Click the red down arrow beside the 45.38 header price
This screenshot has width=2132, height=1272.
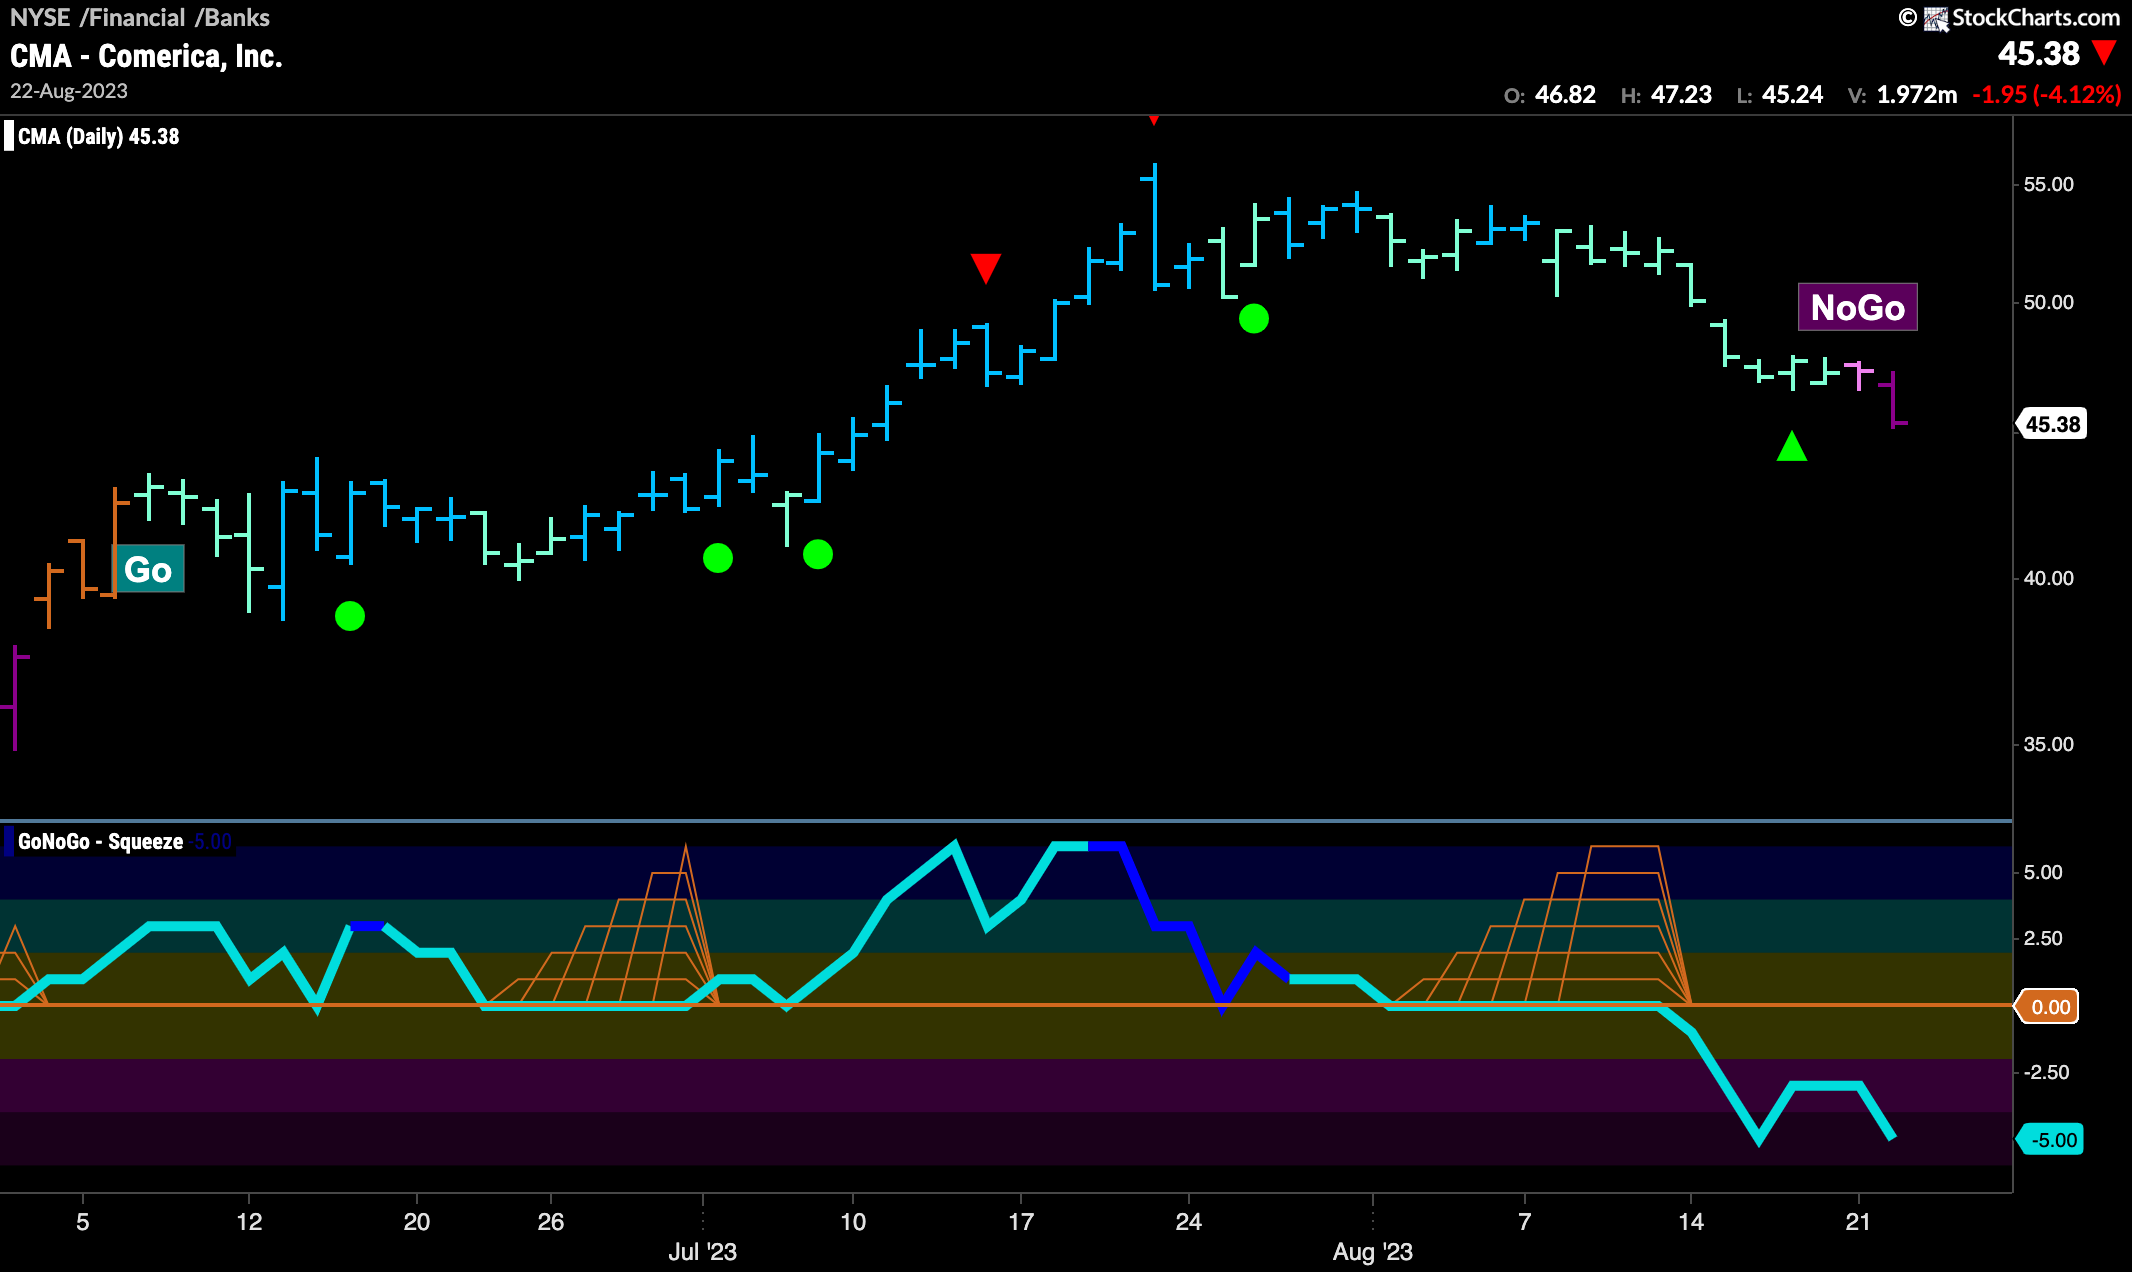click(2104, 52)
